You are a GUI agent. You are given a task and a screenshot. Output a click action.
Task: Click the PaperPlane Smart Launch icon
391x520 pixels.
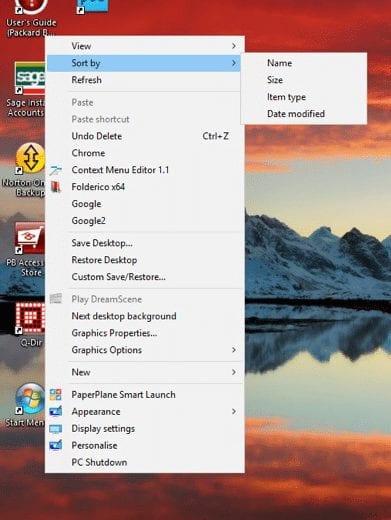(56, 395)
